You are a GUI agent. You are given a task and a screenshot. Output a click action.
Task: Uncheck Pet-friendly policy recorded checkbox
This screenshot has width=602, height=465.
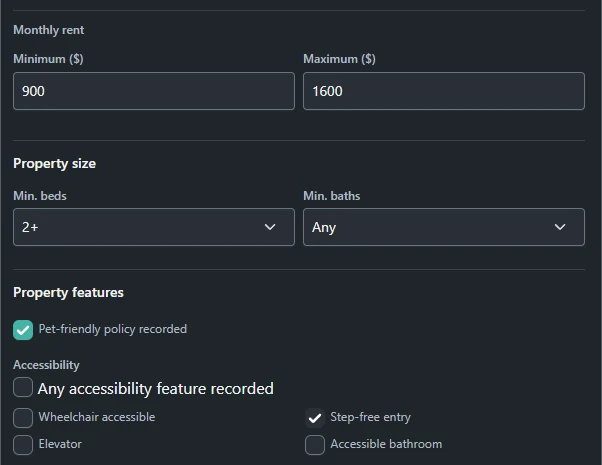point(23,330)
